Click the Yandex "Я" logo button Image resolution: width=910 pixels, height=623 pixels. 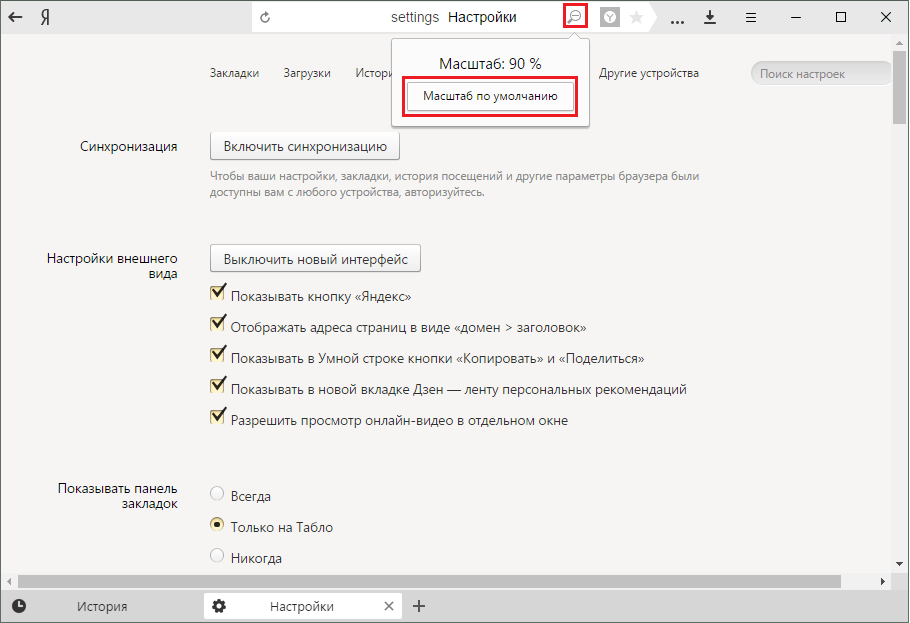click(x=46, y=18)
